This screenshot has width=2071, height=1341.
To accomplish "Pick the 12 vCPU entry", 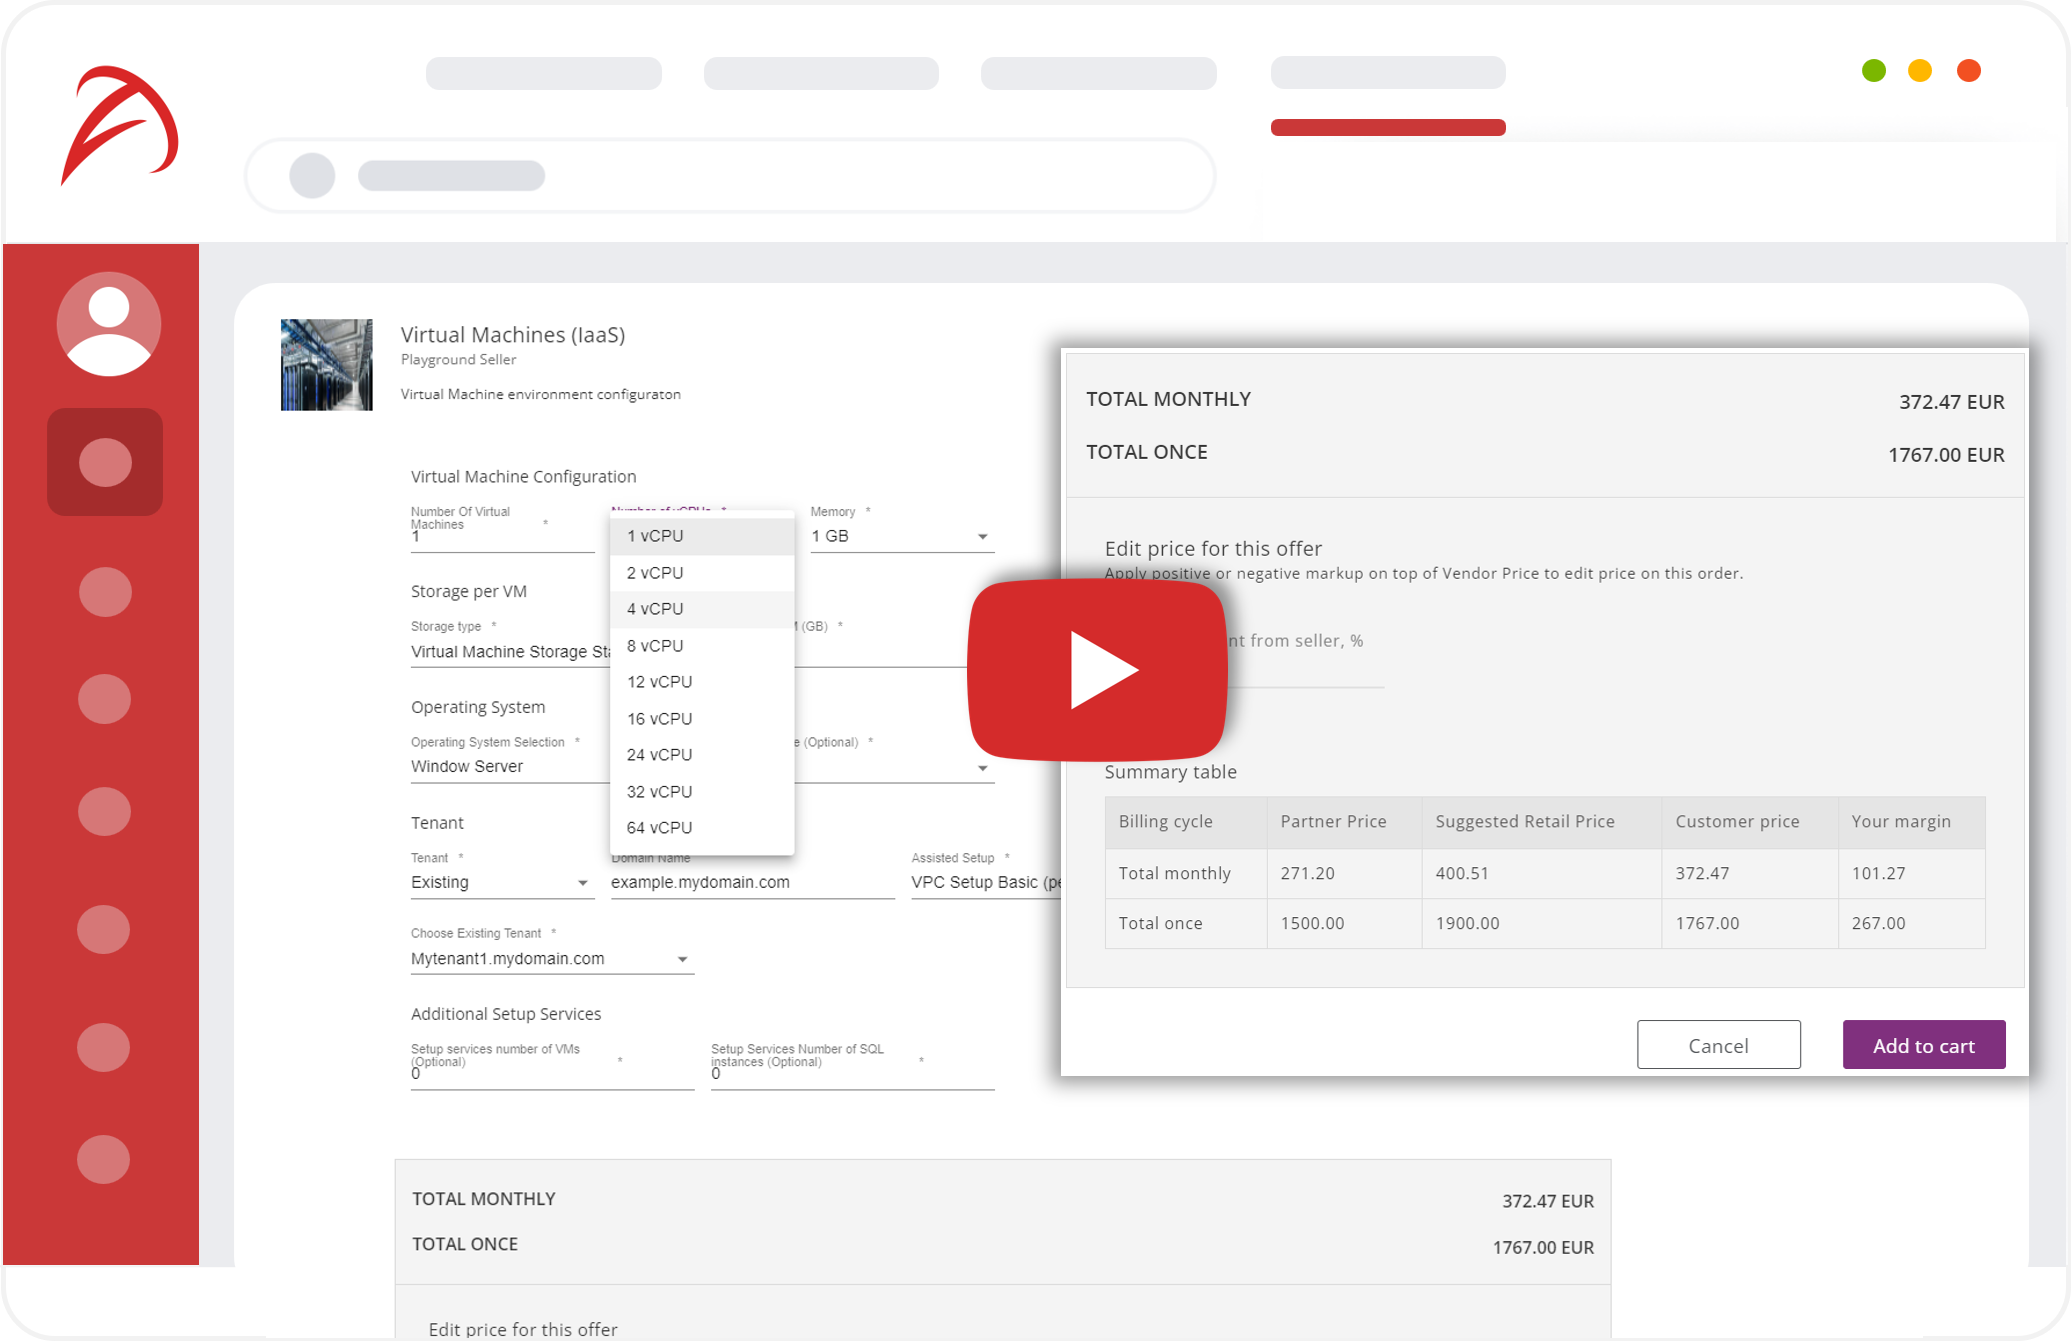I will (x=702, y=682).
